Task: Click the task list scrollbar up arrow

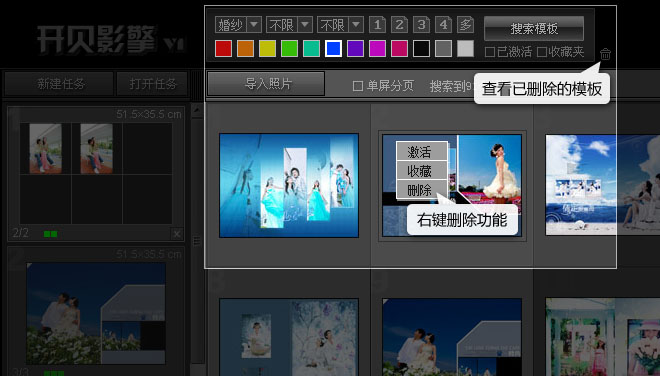Action: click(x=197, y=110)
